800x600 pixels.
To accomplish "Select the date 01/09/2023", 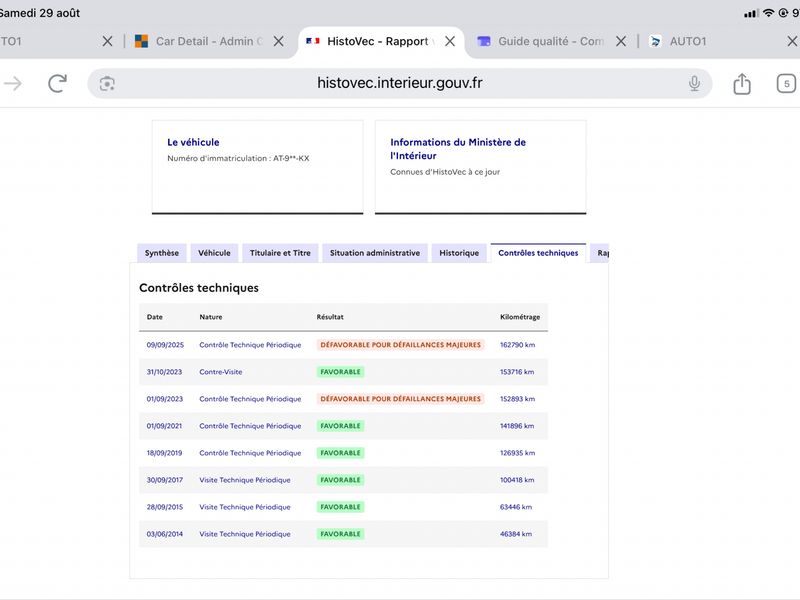I will [165, 399].
